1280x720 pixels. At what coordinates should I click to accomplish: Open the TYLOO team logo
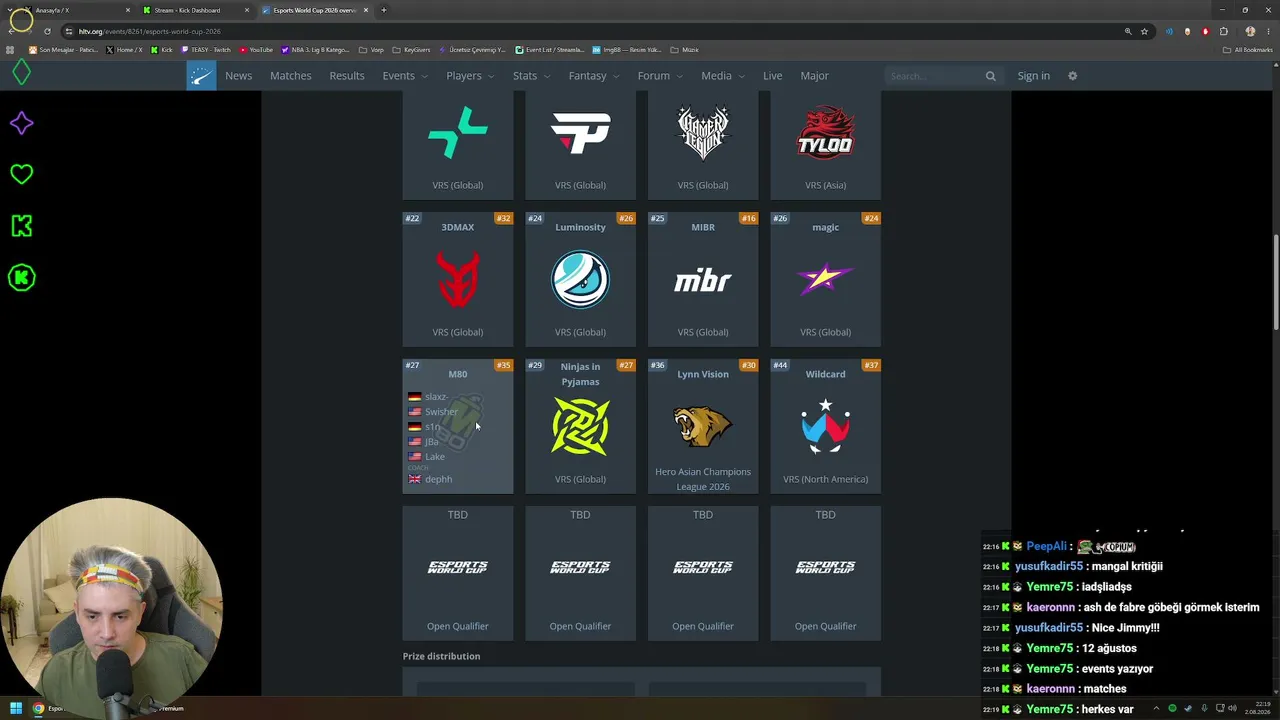[x=825, y=133]
